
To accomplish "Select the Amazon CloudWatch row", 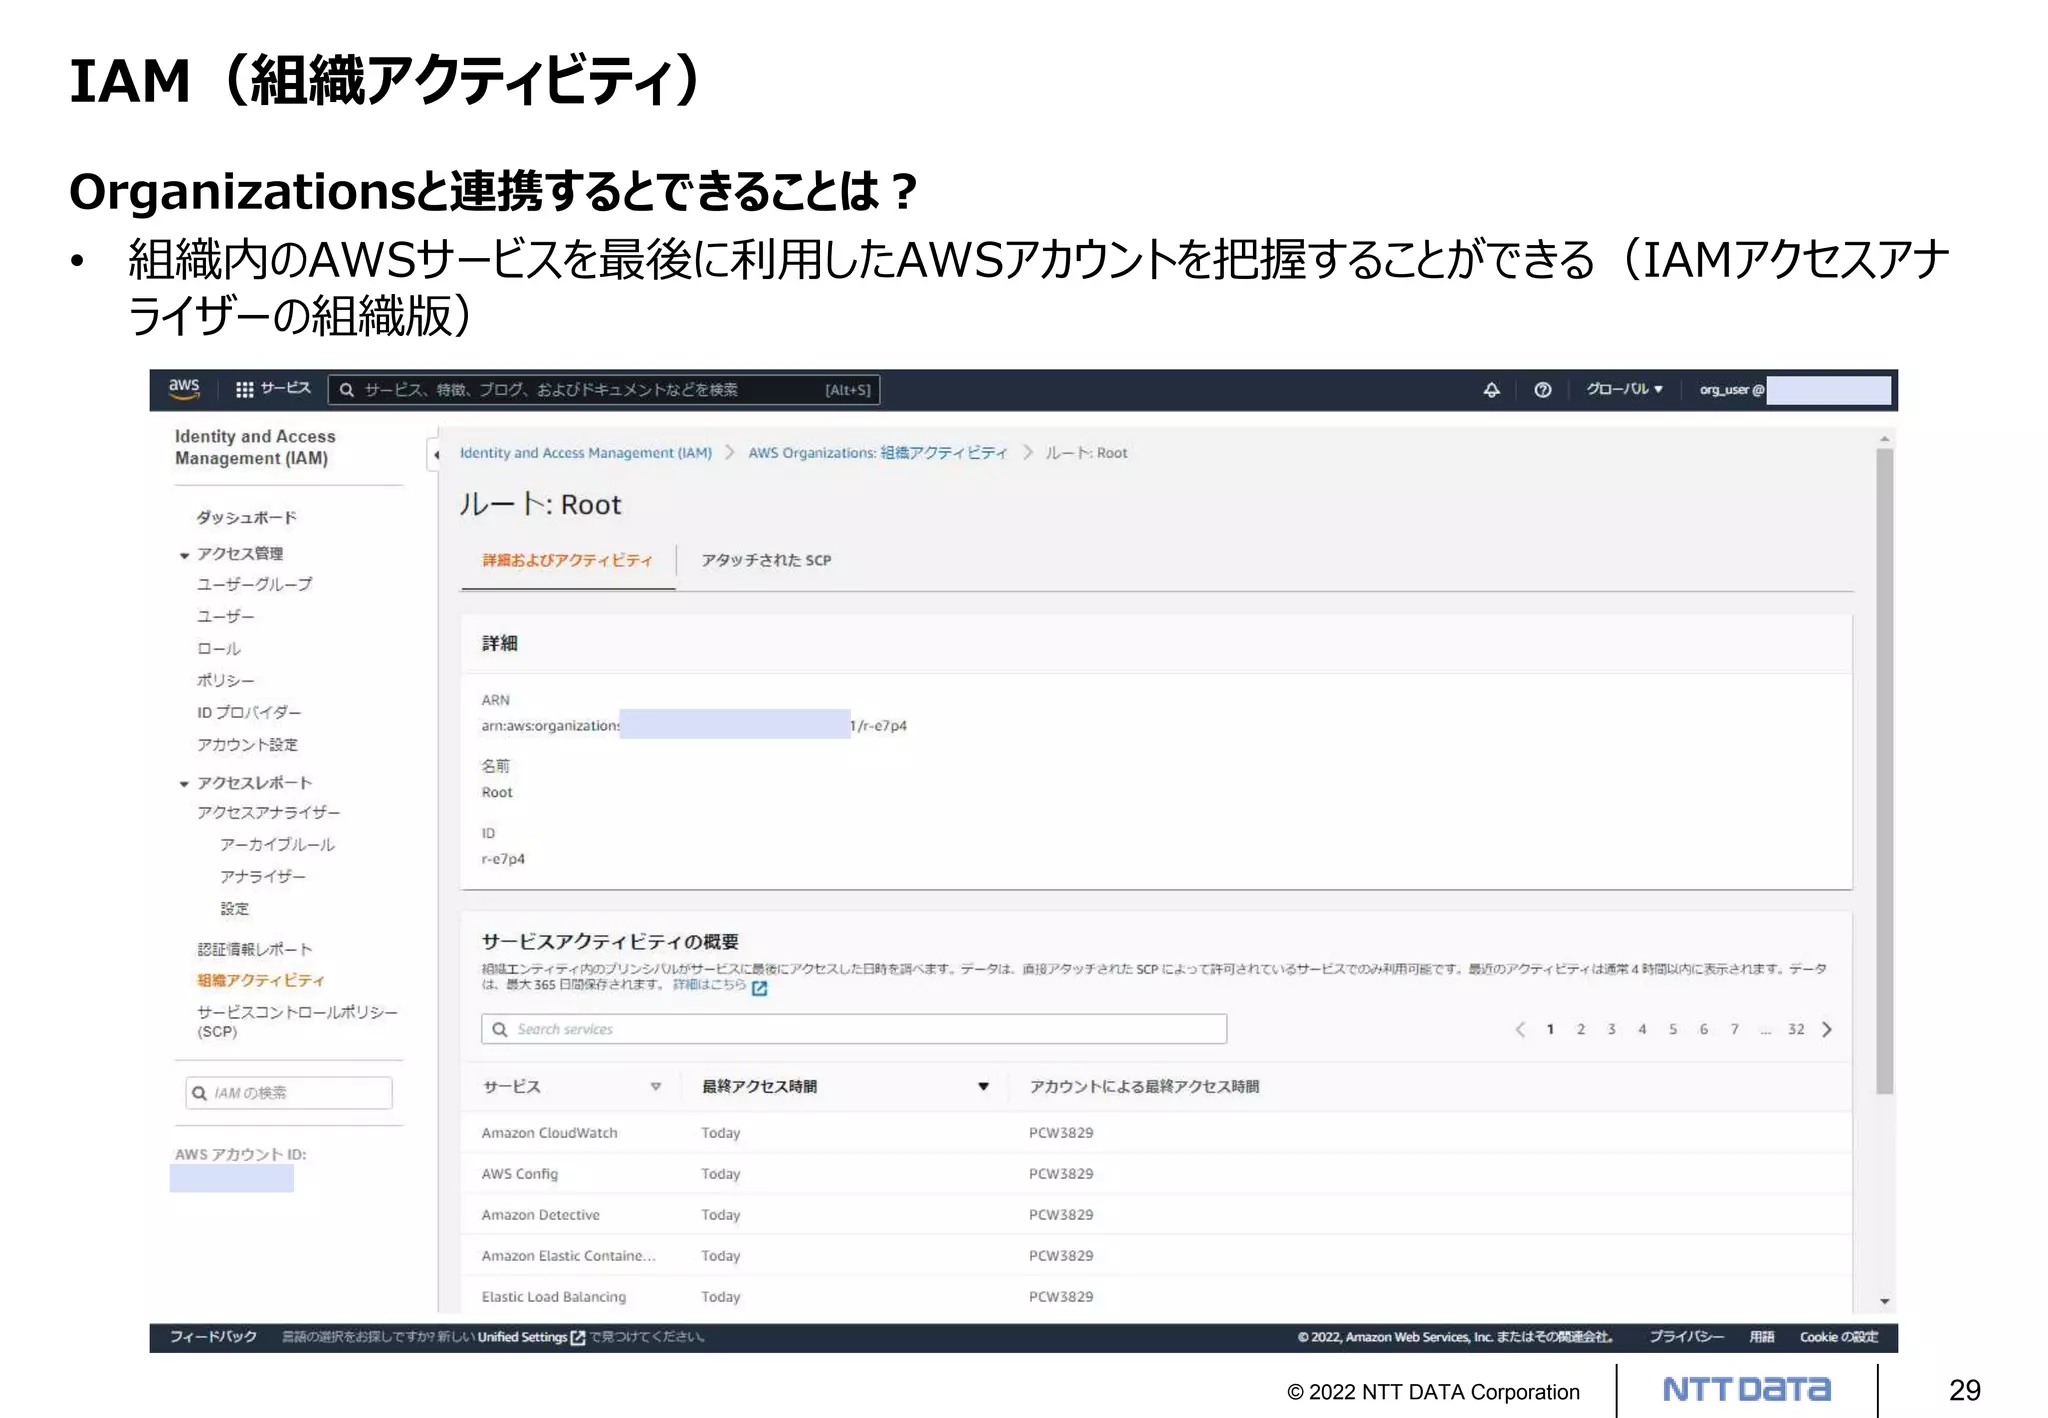I will click(1156, 1133).
